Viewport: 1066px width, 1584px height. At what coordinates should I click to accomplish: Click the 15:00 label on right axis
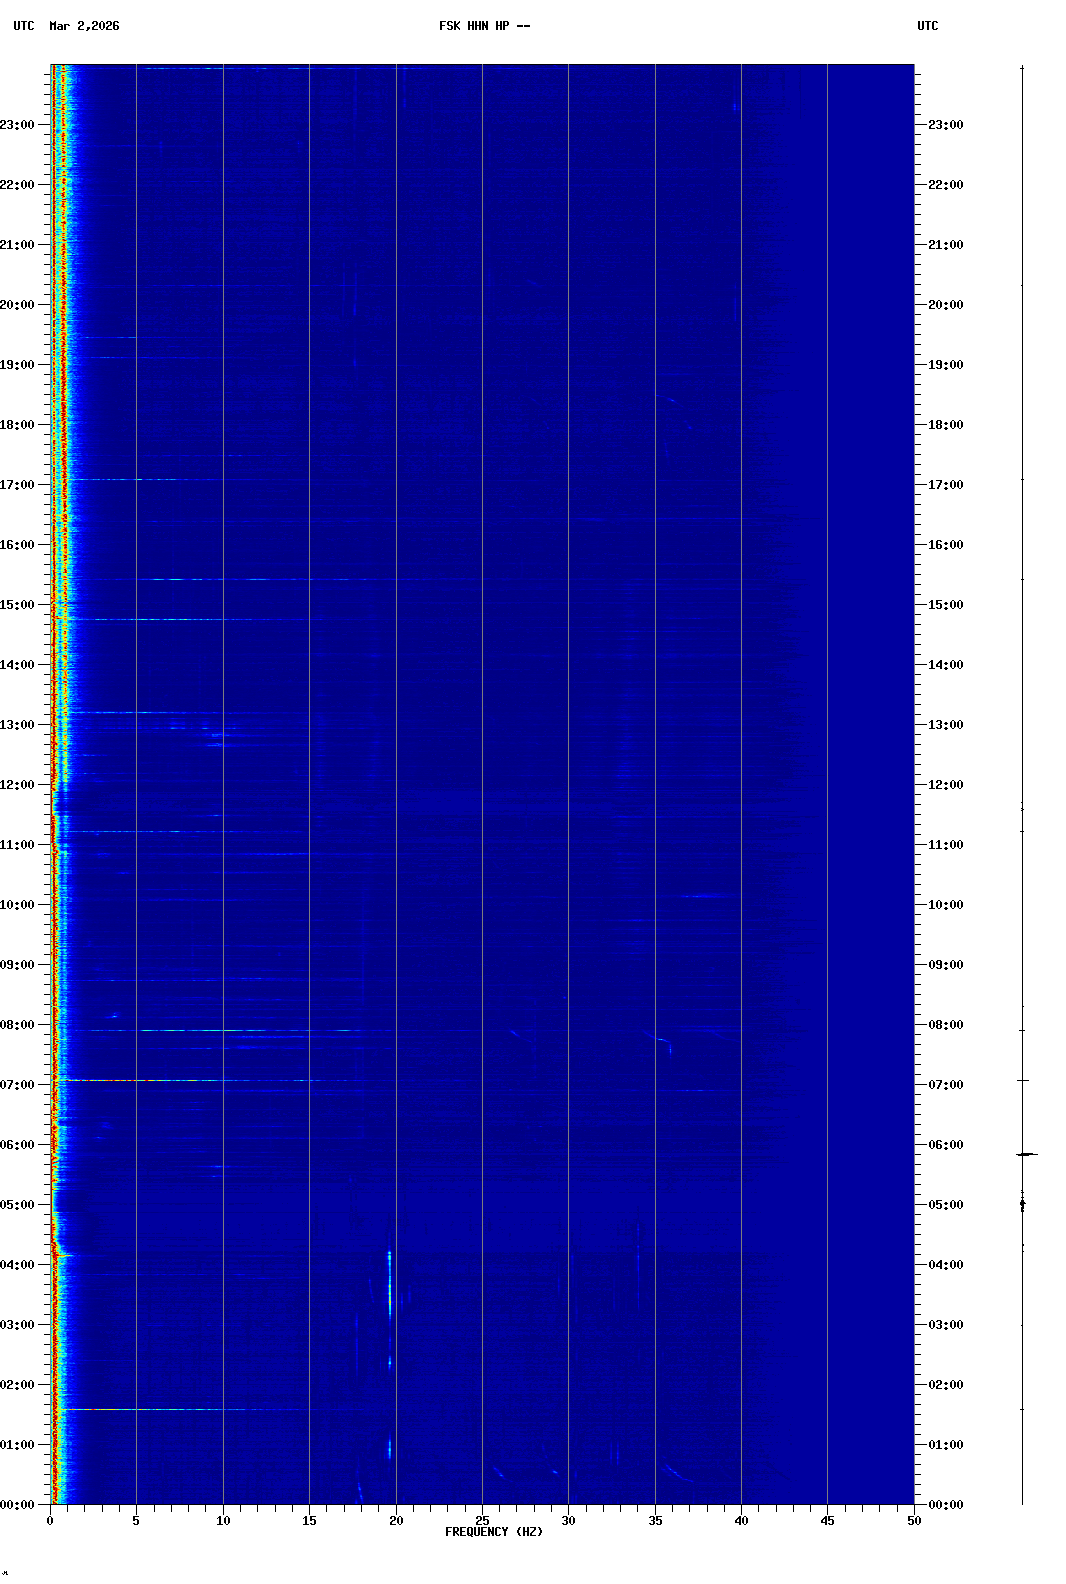(945, 605)
